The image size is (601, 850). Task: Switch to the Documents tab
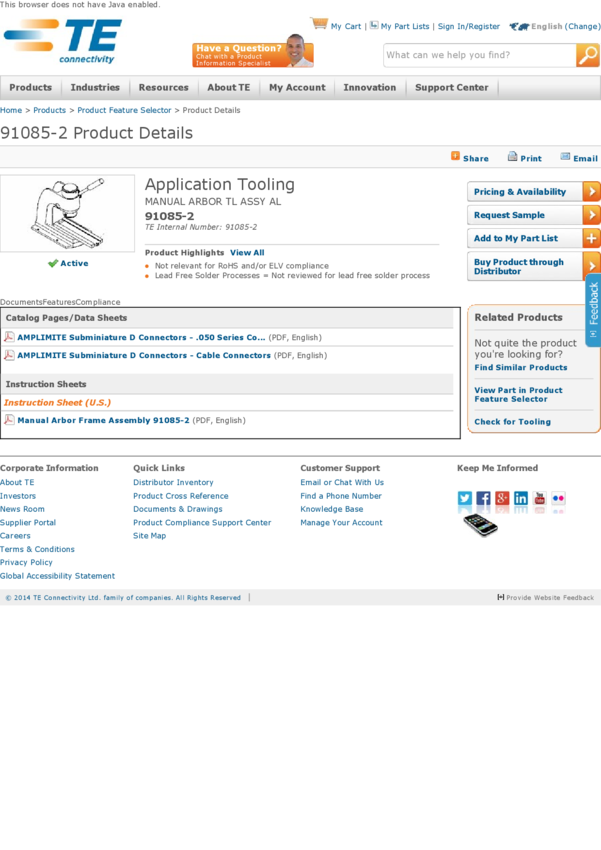click(x=21, y=302)
